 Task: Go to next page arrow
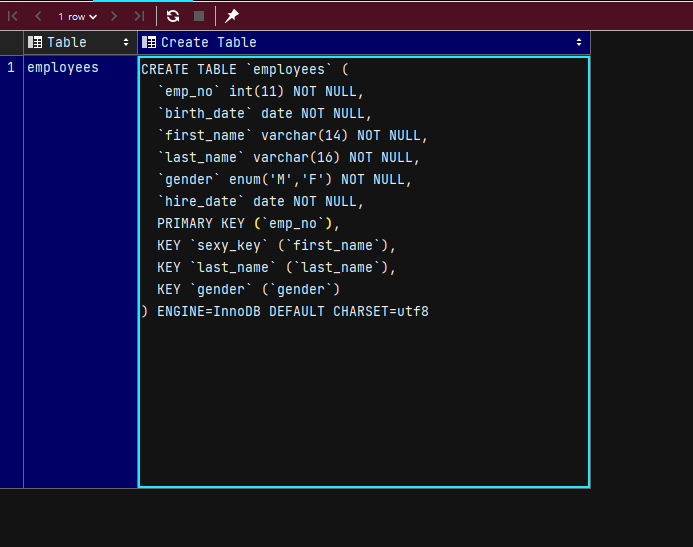point(114,16)
